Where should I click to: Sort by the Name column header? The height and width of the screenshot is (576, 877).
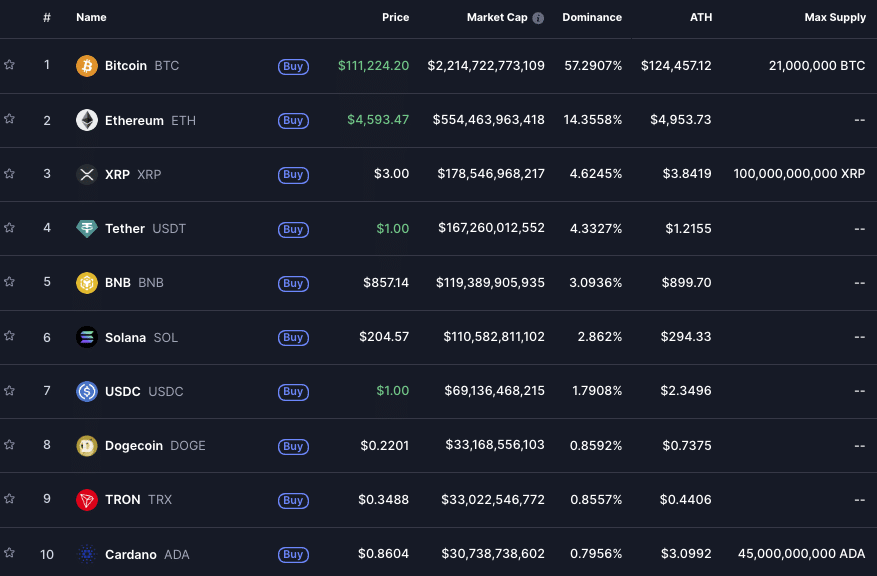[x=91, y=17]
